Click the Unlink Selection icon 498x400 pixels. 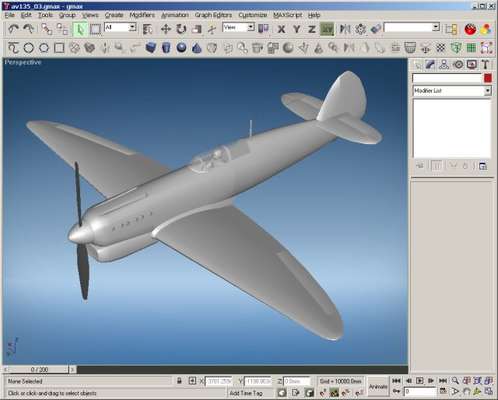62,29
